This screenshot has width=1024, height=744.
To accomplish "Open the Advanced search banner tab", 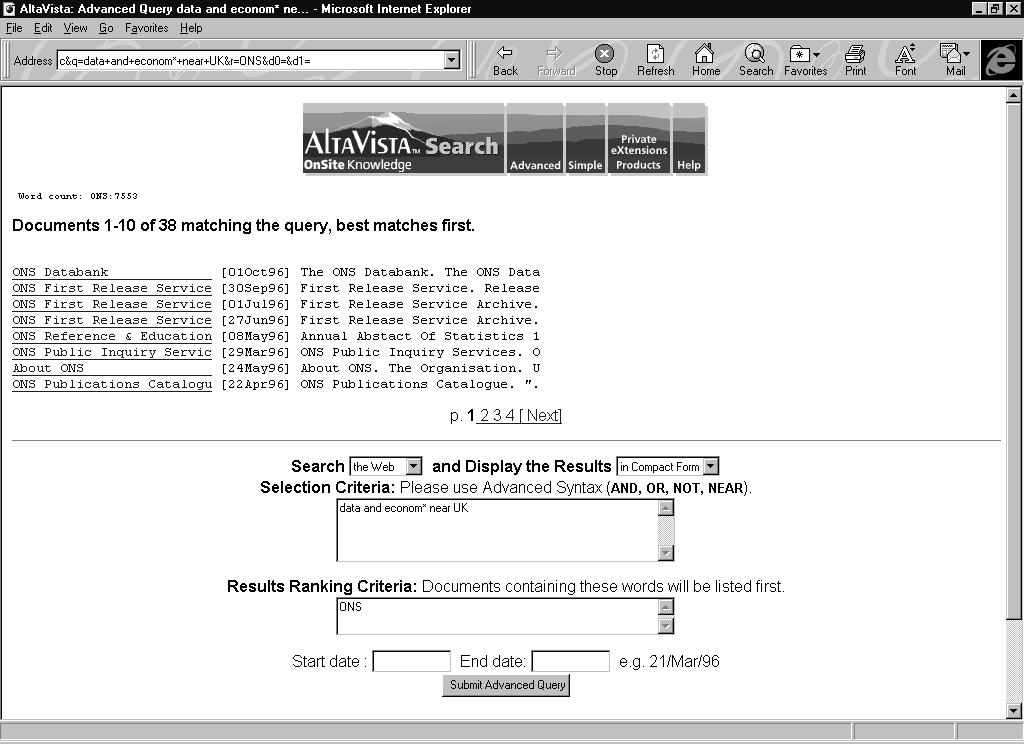I will [x=535, y=138].
